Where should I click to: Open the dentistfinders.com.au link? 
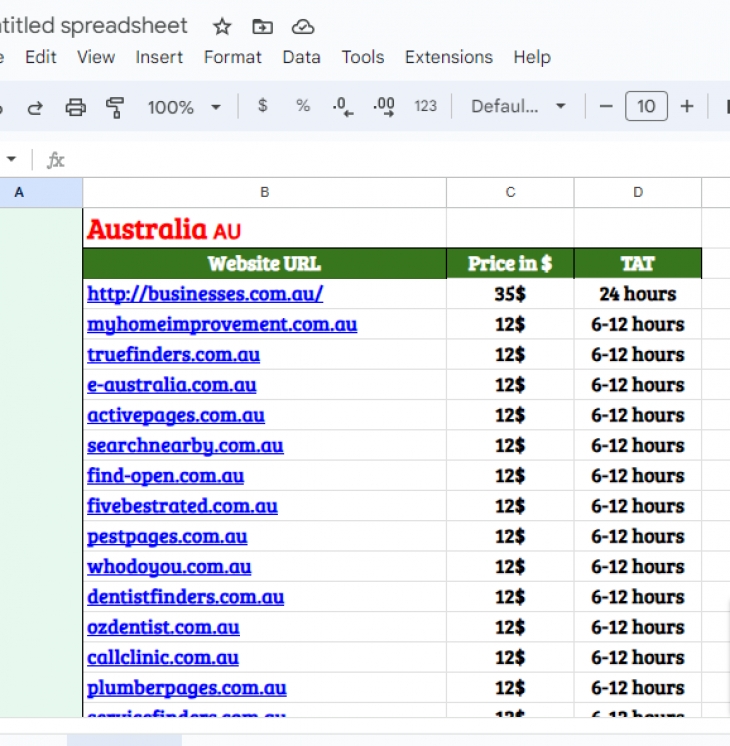point(185,597)
